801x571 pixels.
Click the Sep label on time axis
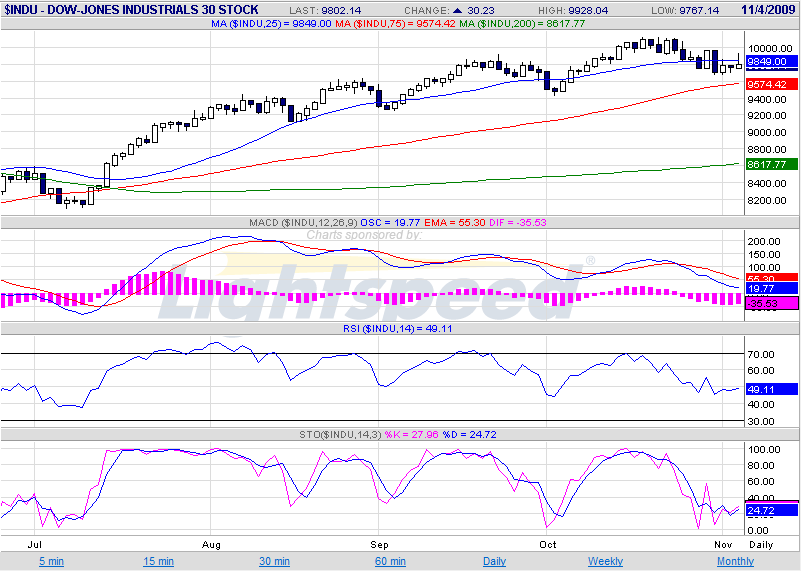pos(380,544)
